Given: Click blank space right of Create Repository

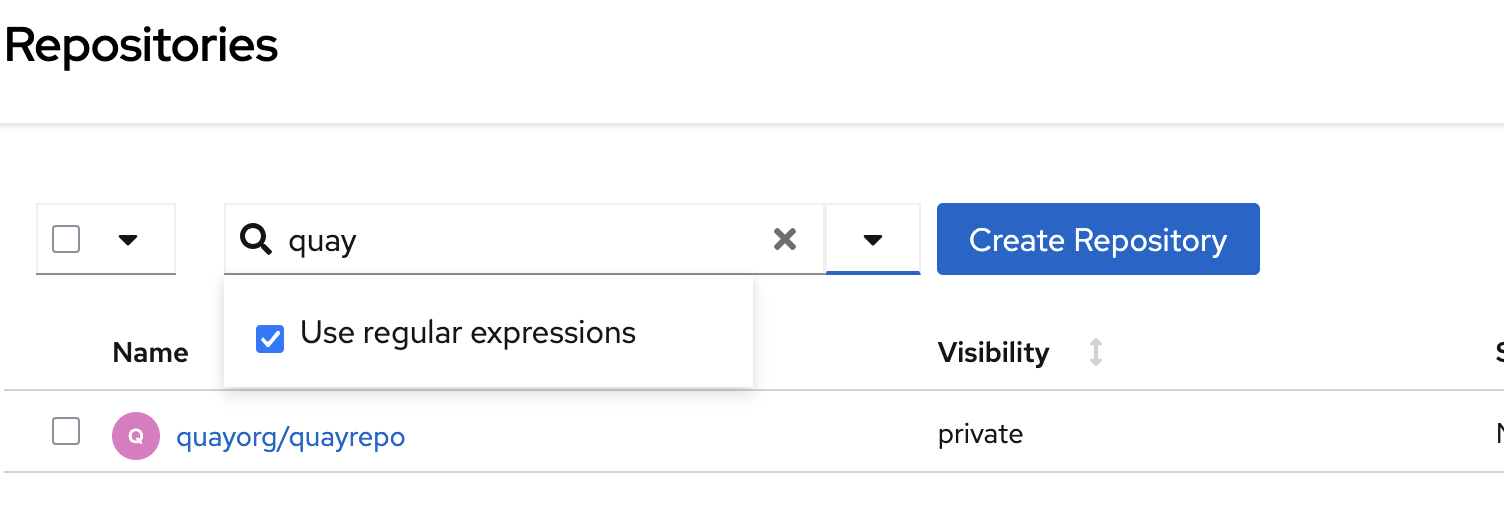Looking at the screenshot, I should (1380, 240).
